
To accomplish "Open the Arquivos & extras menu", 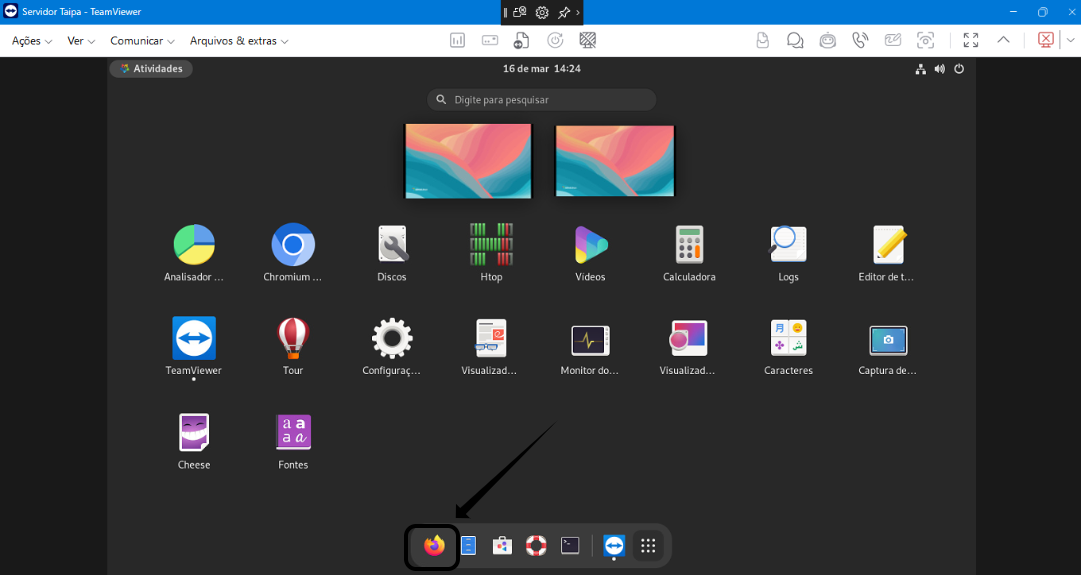I will click(239, 41).
